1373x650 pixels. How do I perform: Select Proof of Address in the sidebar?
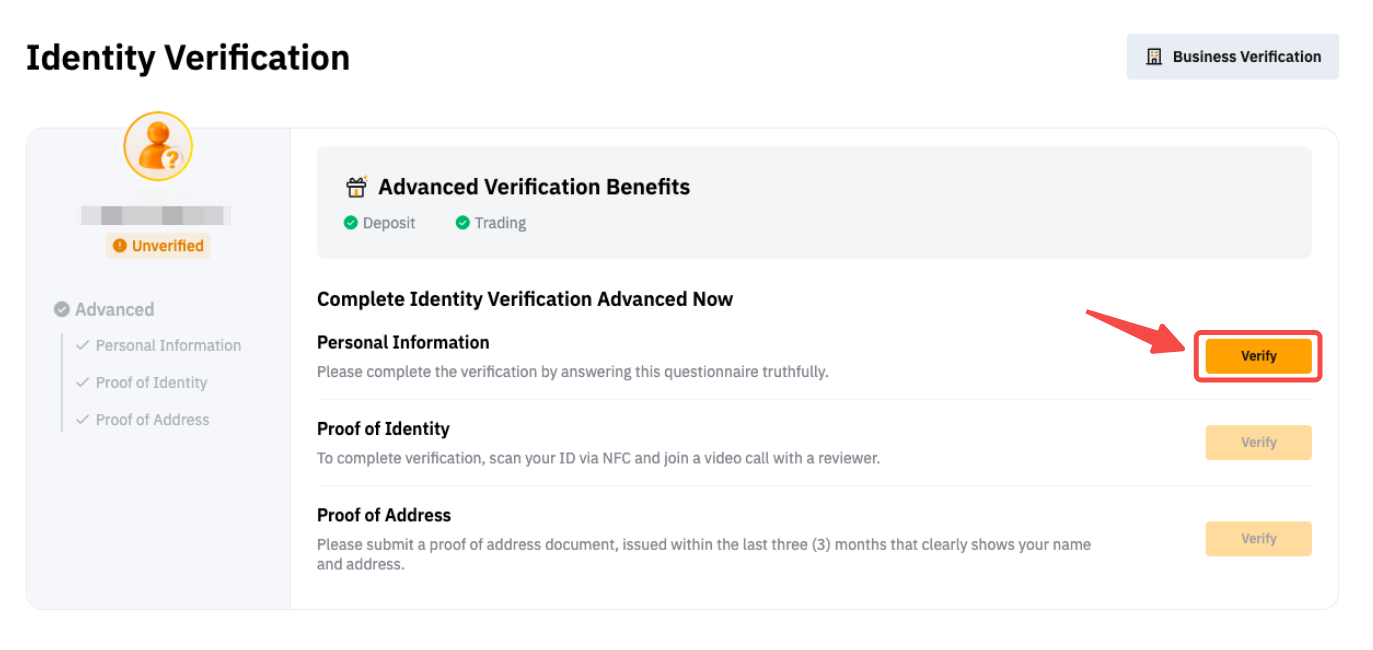(x=152, y=420)
